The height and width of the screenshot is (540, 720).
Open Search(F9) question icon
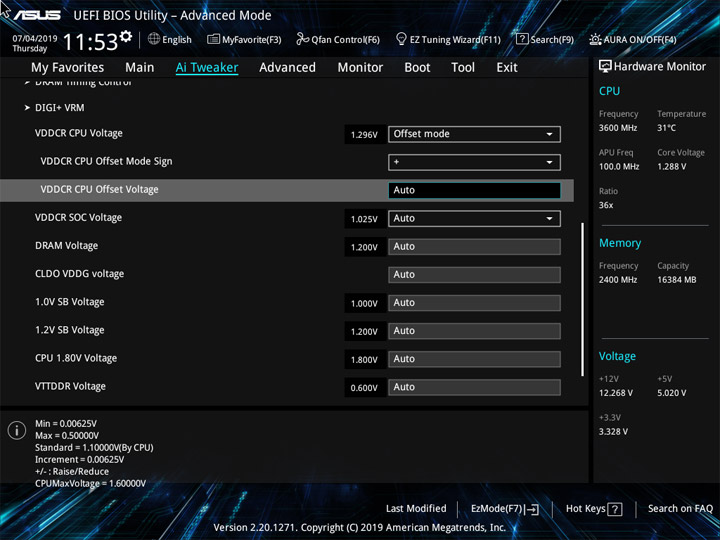522,39
